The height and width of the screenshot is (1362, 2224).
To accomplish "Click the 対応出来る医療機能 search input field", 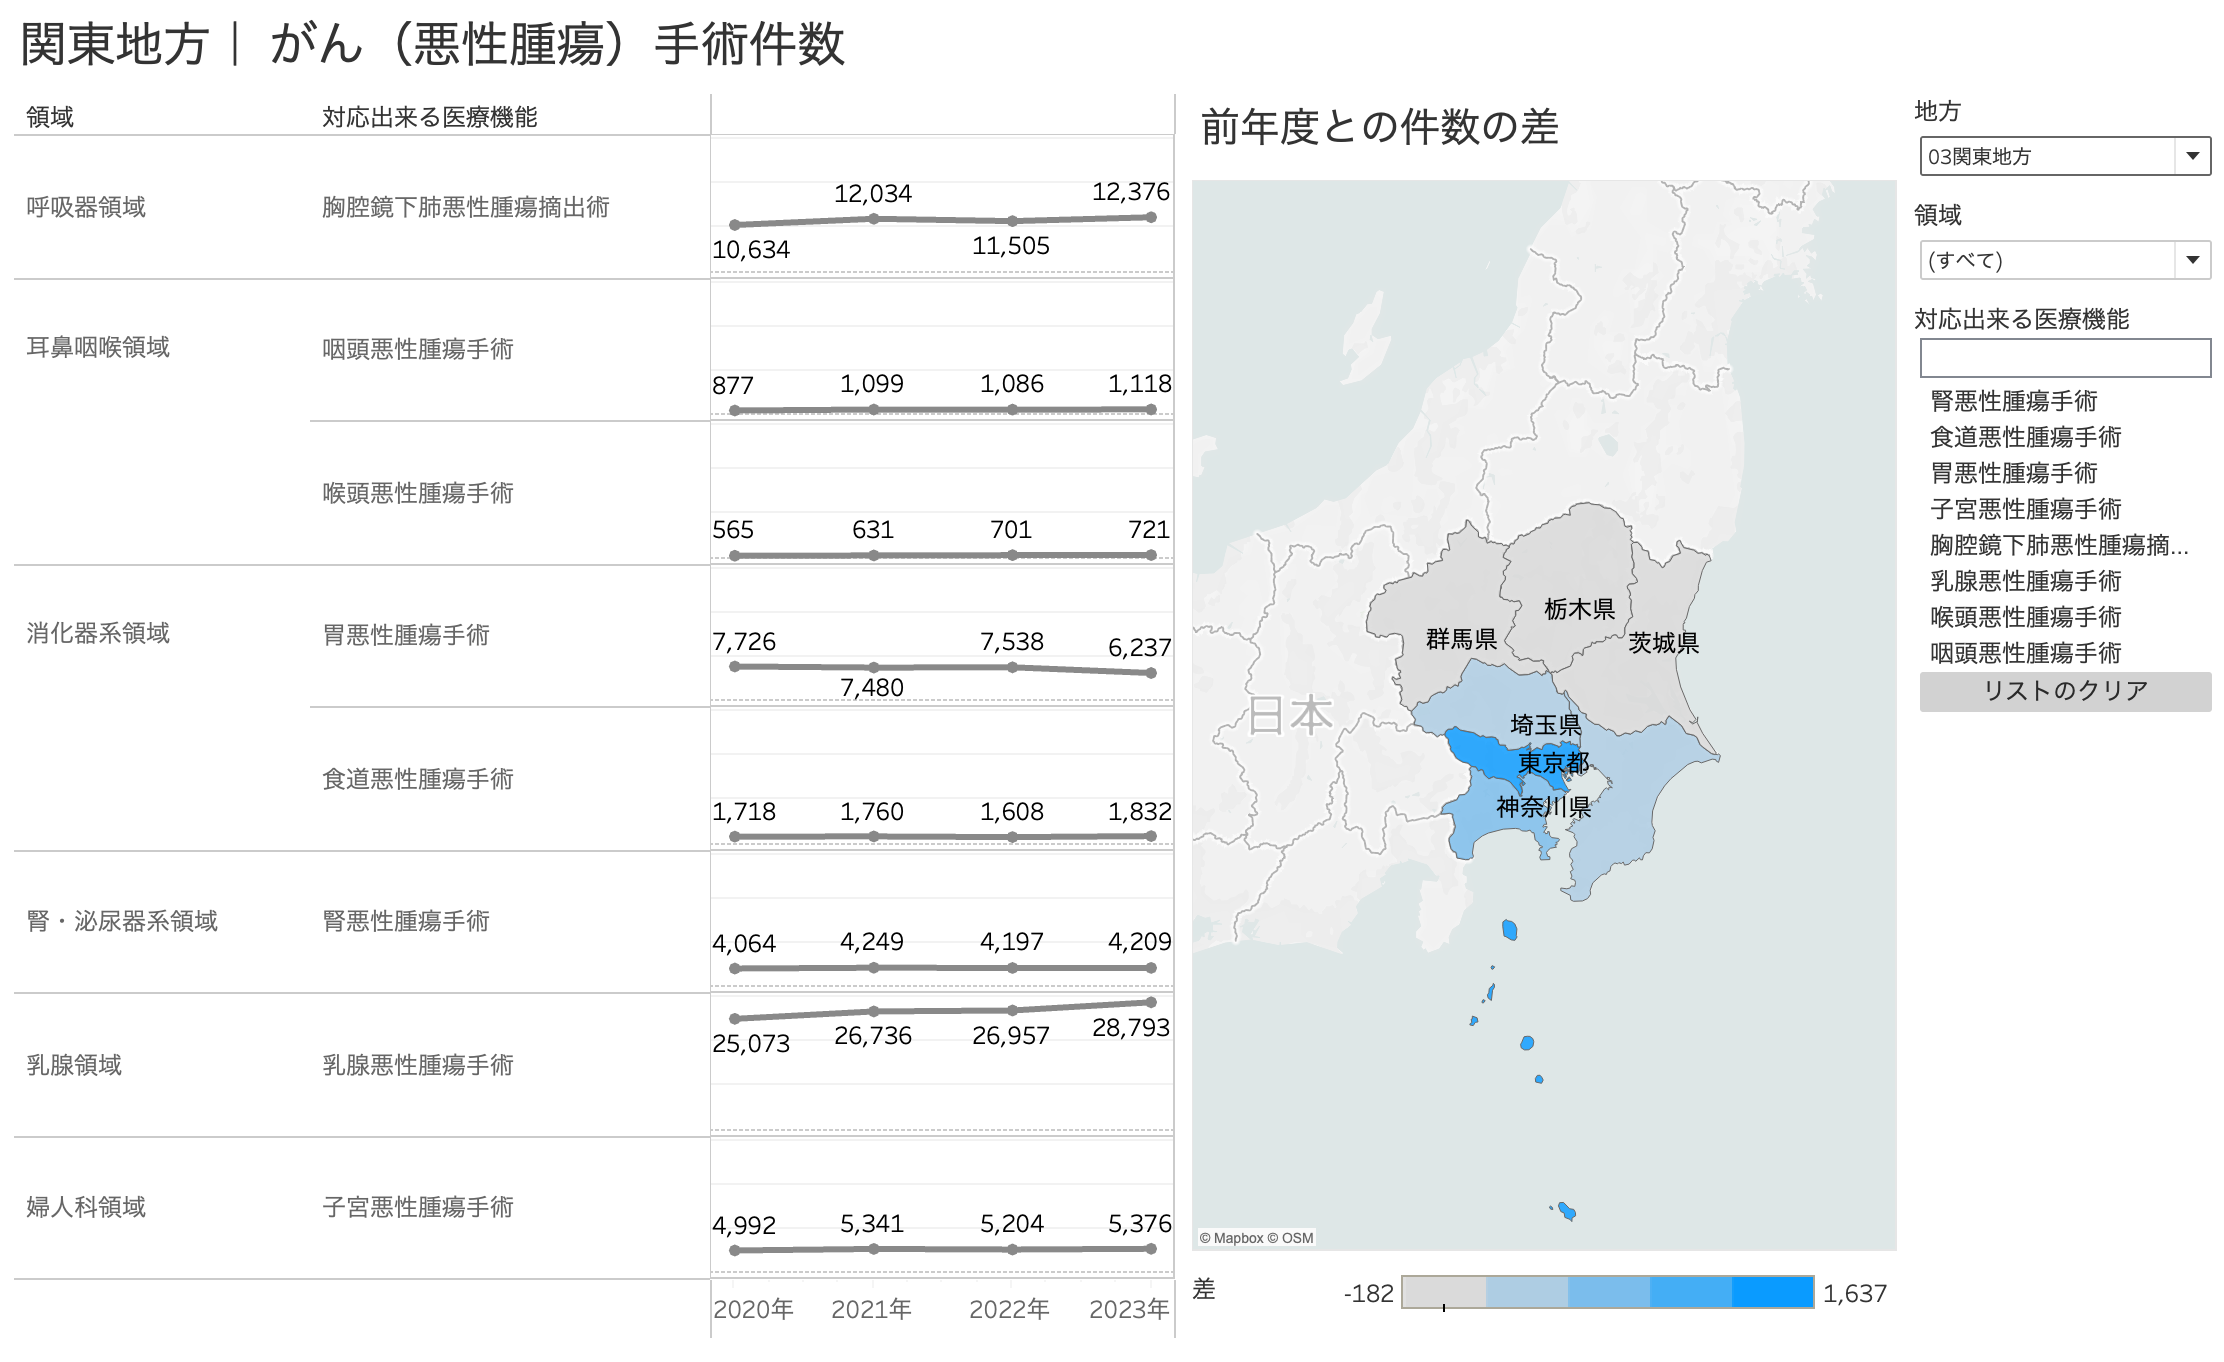I will point(2064,358).
